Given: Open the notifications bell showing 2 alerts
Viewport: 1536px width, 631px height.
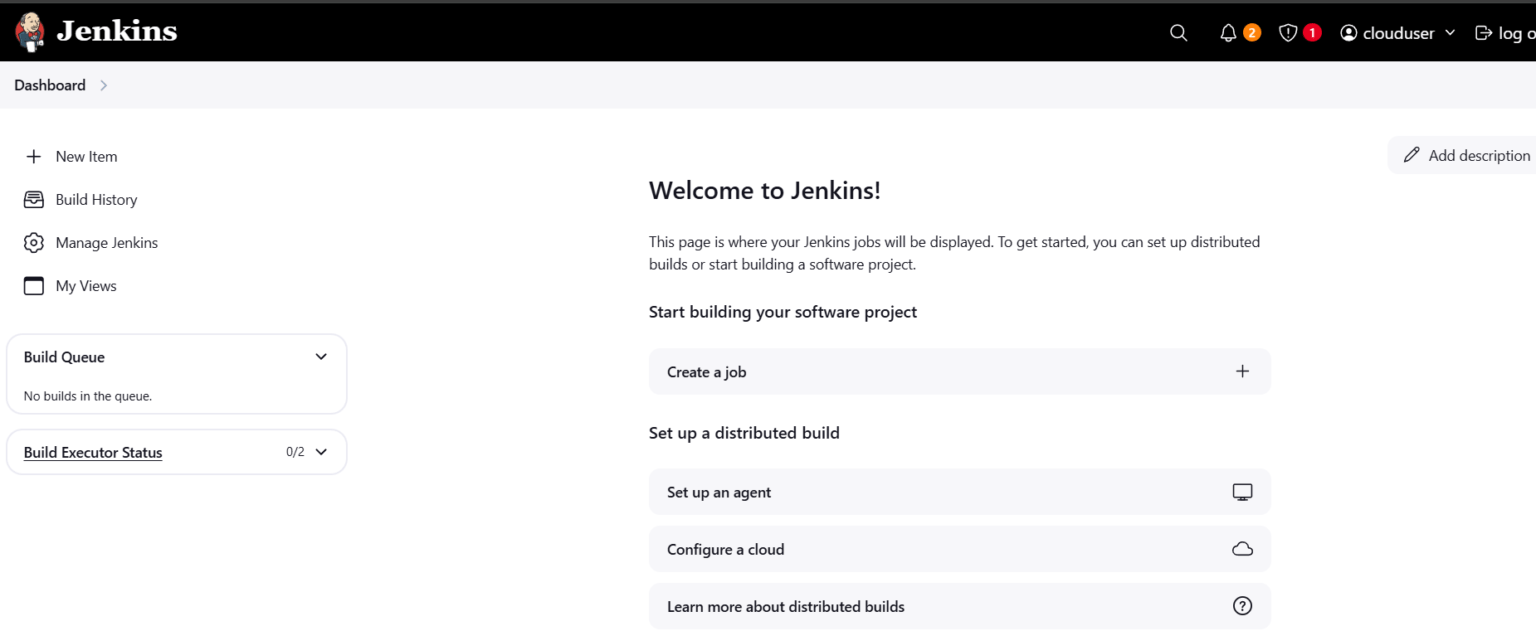Looking at the screenshot, I should pos(1228,32).
